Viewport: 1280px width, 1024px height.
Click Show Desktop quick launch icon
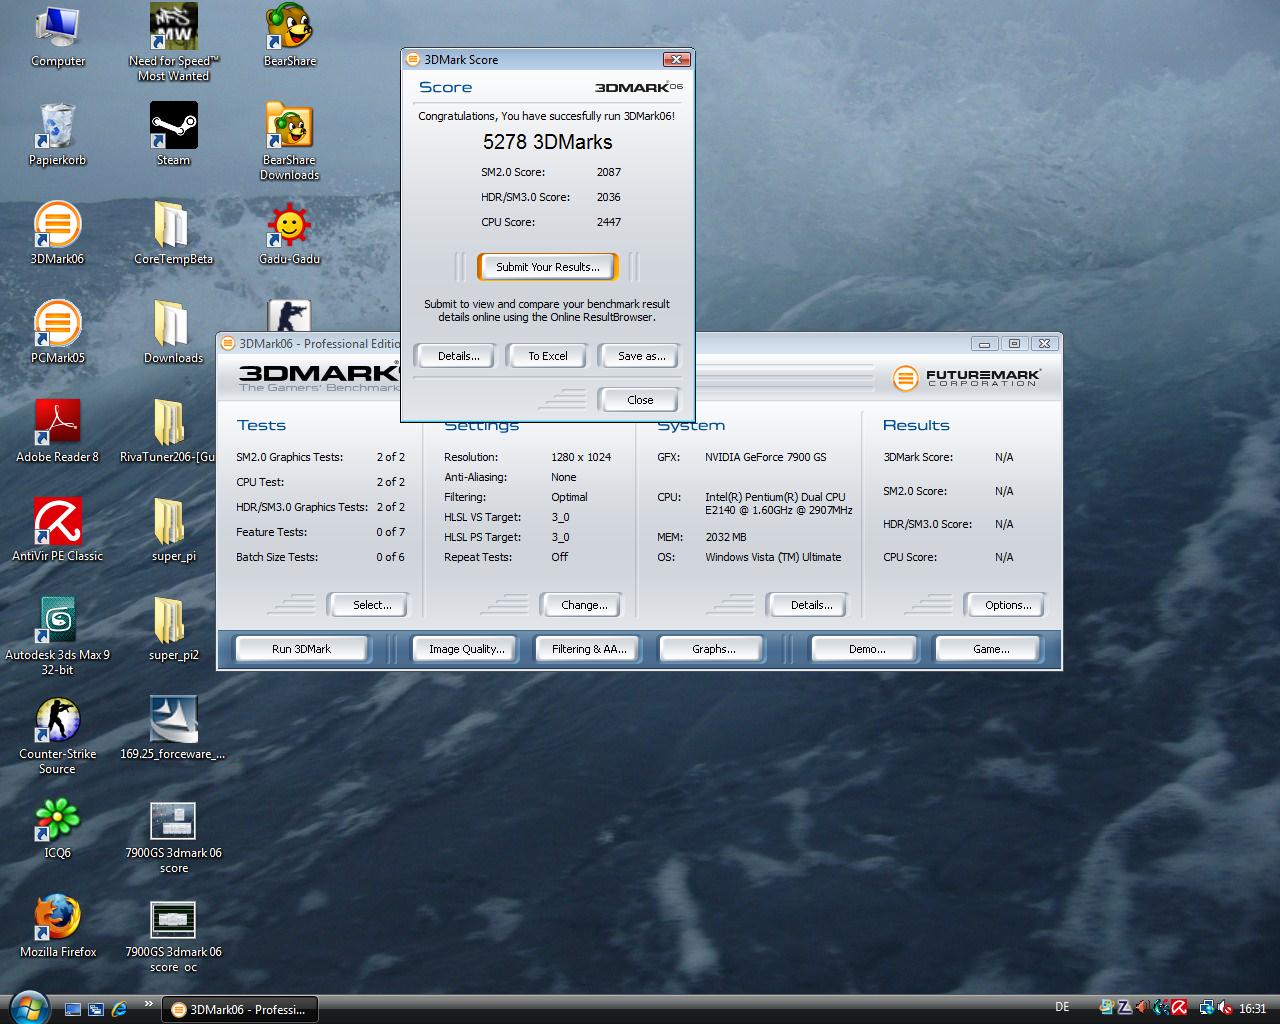tap(72, 1009)
